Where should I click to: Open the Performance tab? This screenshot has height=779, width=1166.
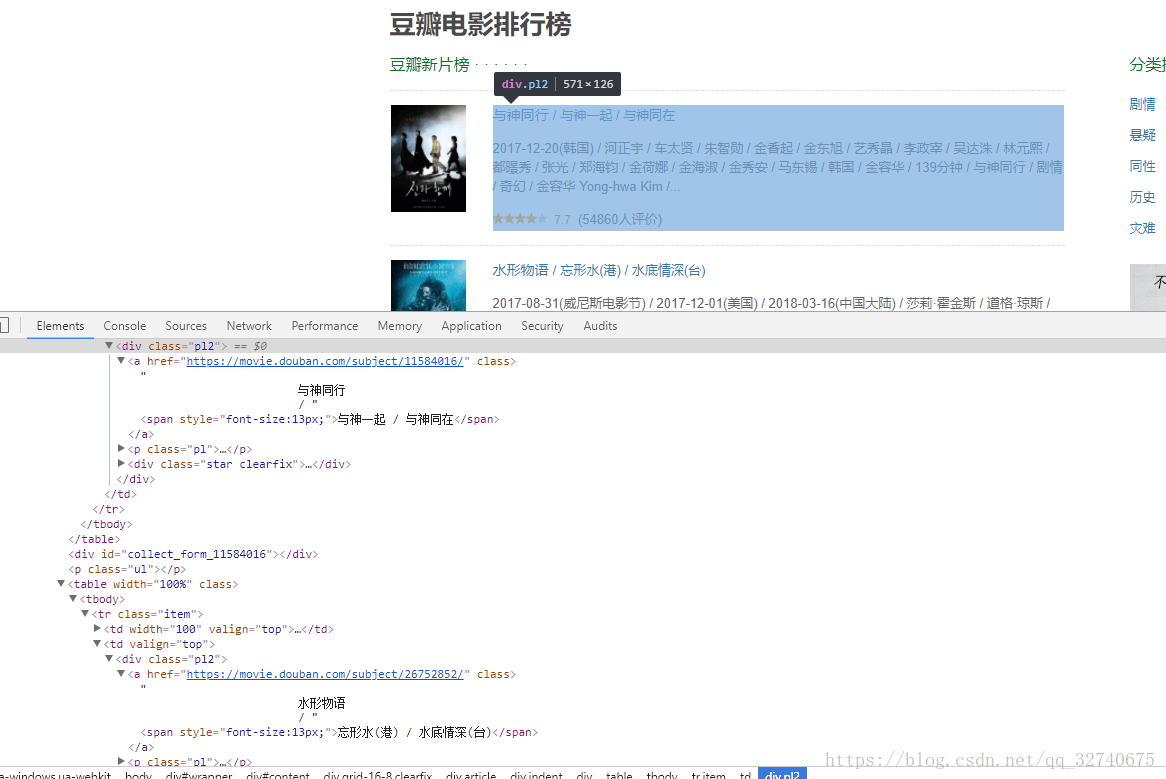coord(324,326)
